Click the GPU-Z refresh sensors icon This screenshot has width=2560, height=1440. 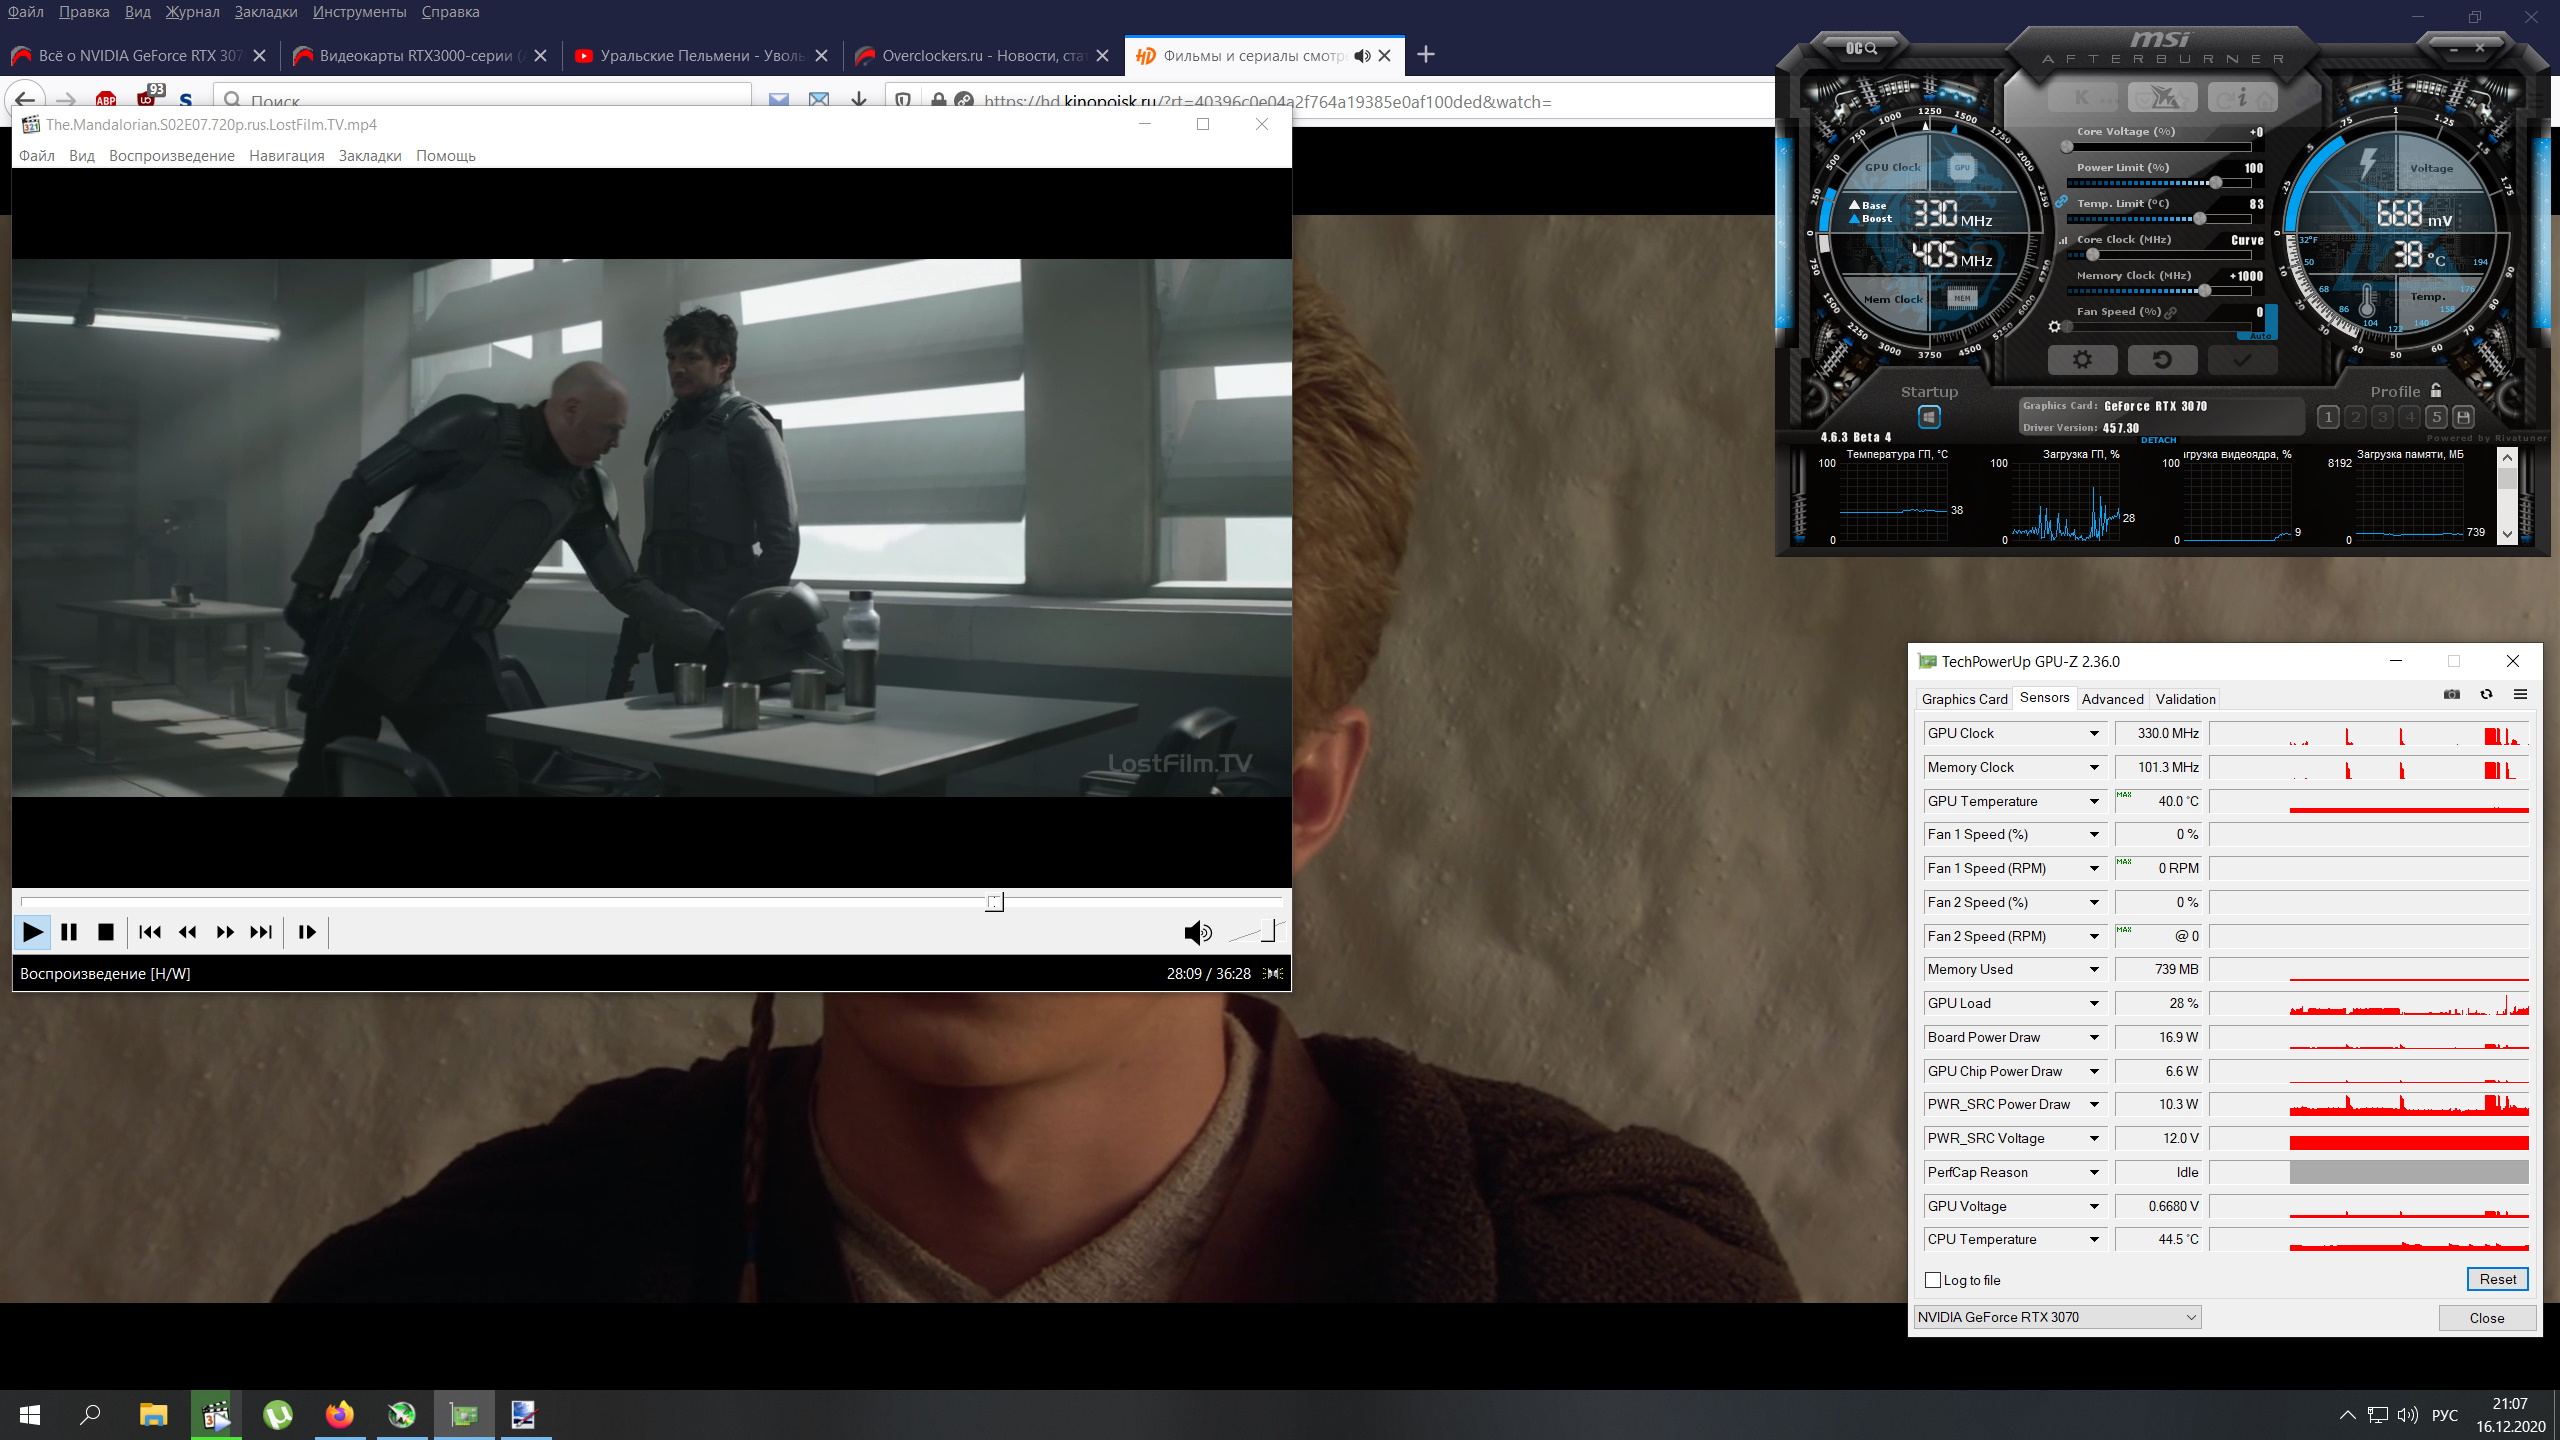pos(2486,695)
